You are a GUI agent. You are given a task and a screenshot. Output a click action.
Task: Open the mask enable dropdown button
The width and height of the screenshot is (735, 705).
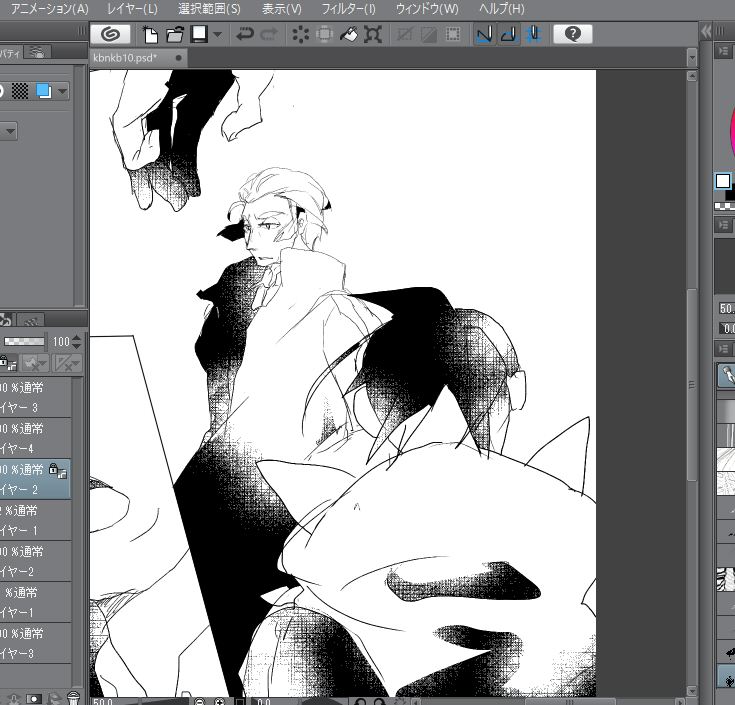pos(35,363)
